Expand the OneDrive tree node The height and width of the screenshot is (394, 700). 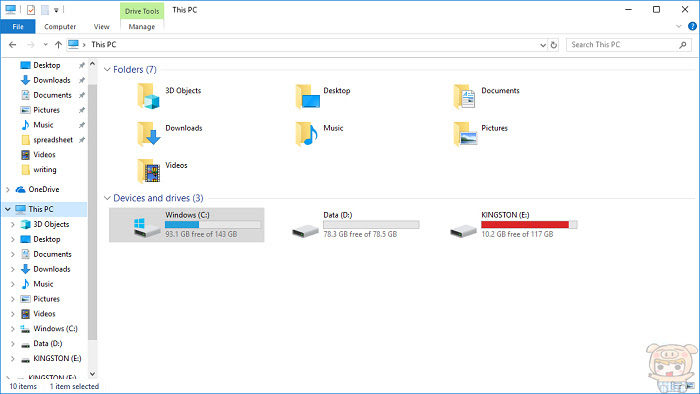click(8, 190)
